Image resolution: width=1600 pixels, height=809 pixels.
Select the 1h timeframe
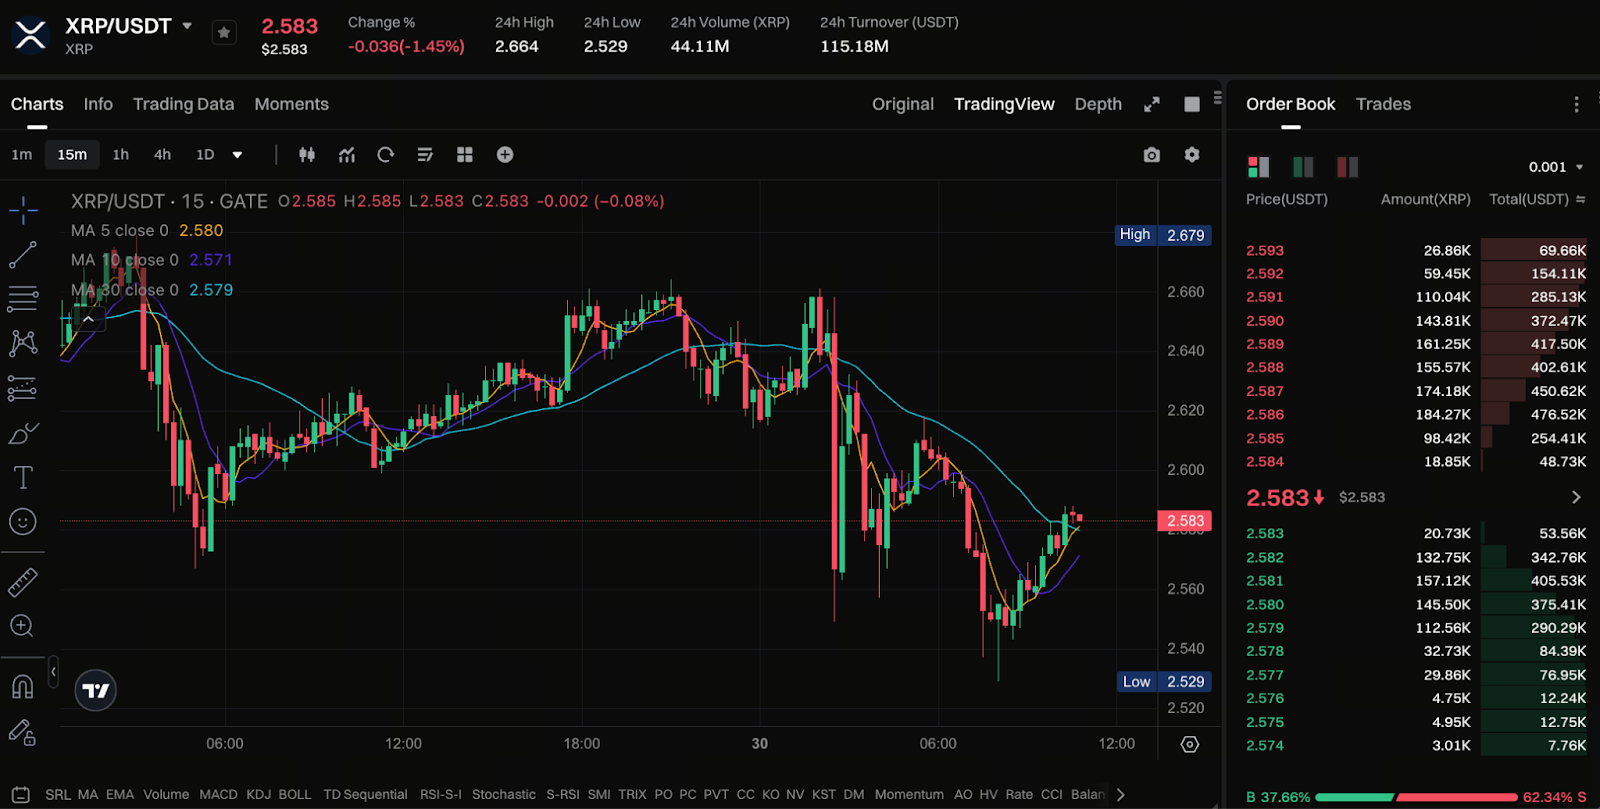point(121,155)
